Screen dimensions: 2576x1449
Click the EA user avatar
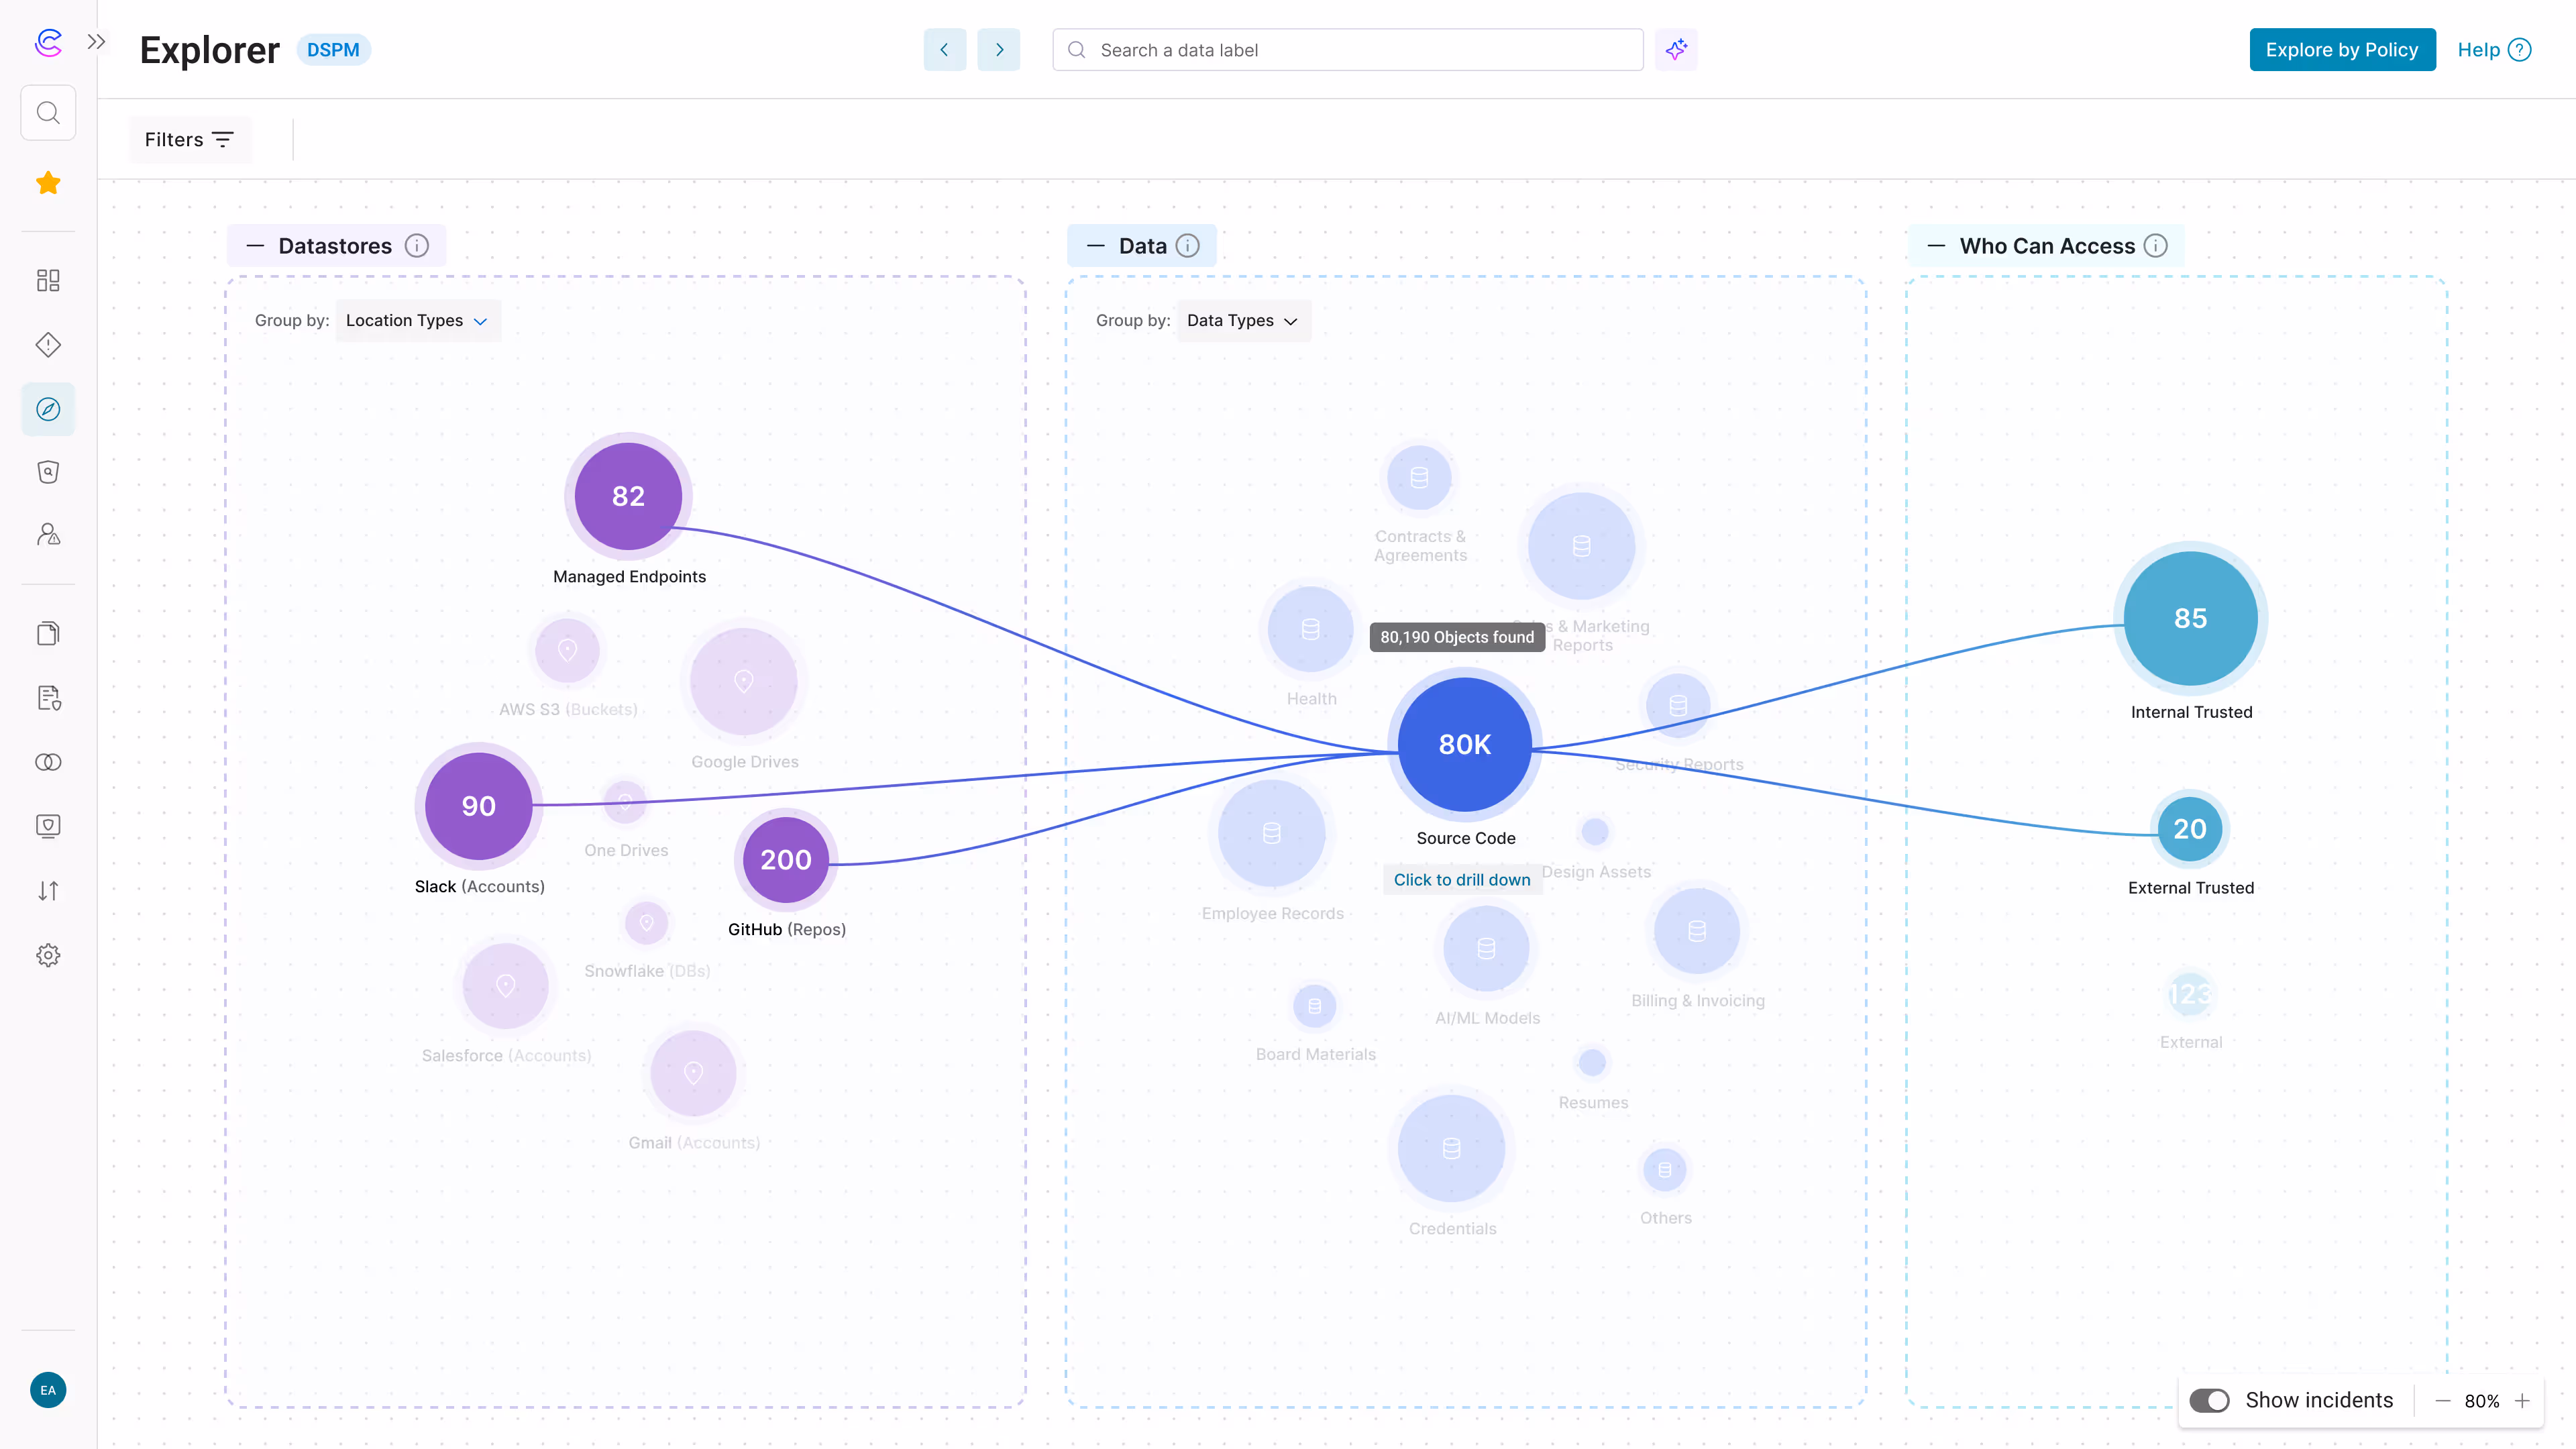[48, 1390]
